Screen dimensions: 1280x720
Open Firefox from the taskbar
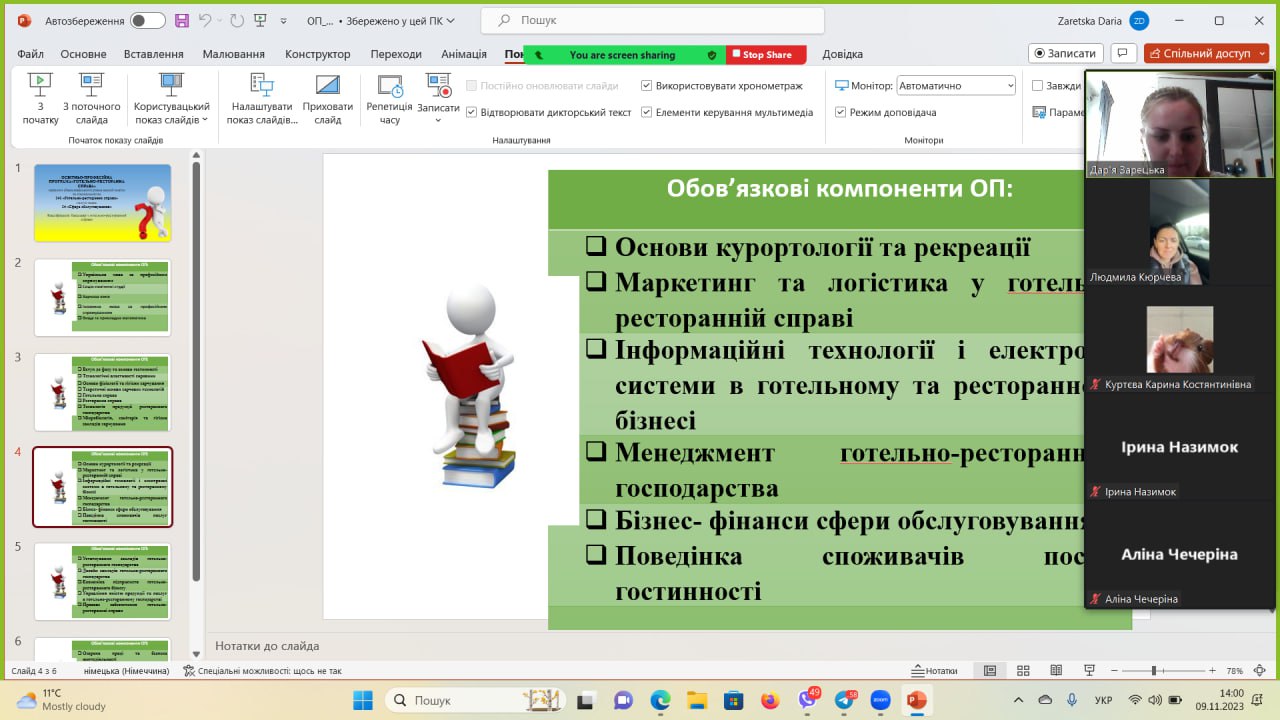point(770,700)
